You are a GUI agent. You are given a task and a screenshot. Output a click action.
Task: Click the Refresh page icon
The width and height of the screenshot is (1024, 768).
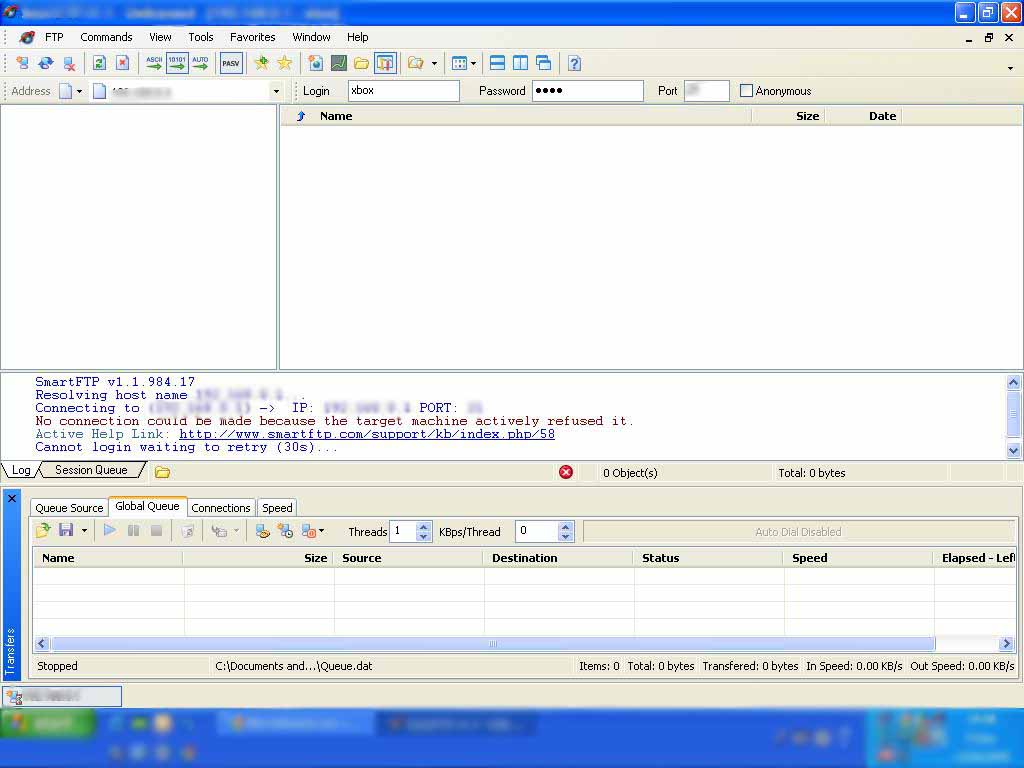click(x=99, y=63)
